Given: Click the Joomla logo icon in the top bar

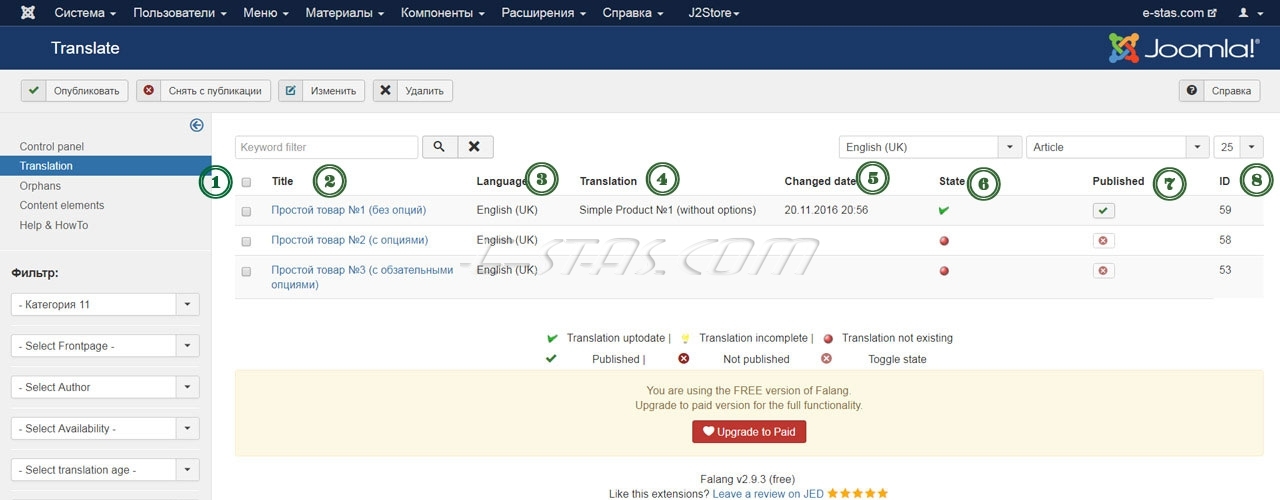Looking at the screenshot, I should (28, 13).
